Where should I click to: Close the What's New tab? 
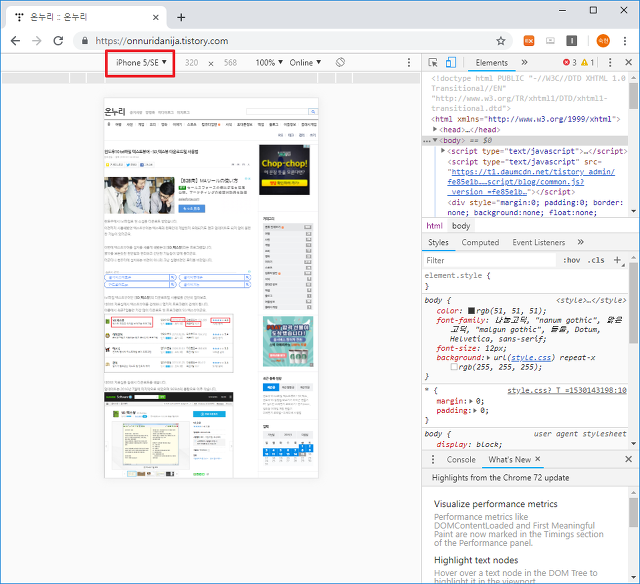click(x=538, y=459)
